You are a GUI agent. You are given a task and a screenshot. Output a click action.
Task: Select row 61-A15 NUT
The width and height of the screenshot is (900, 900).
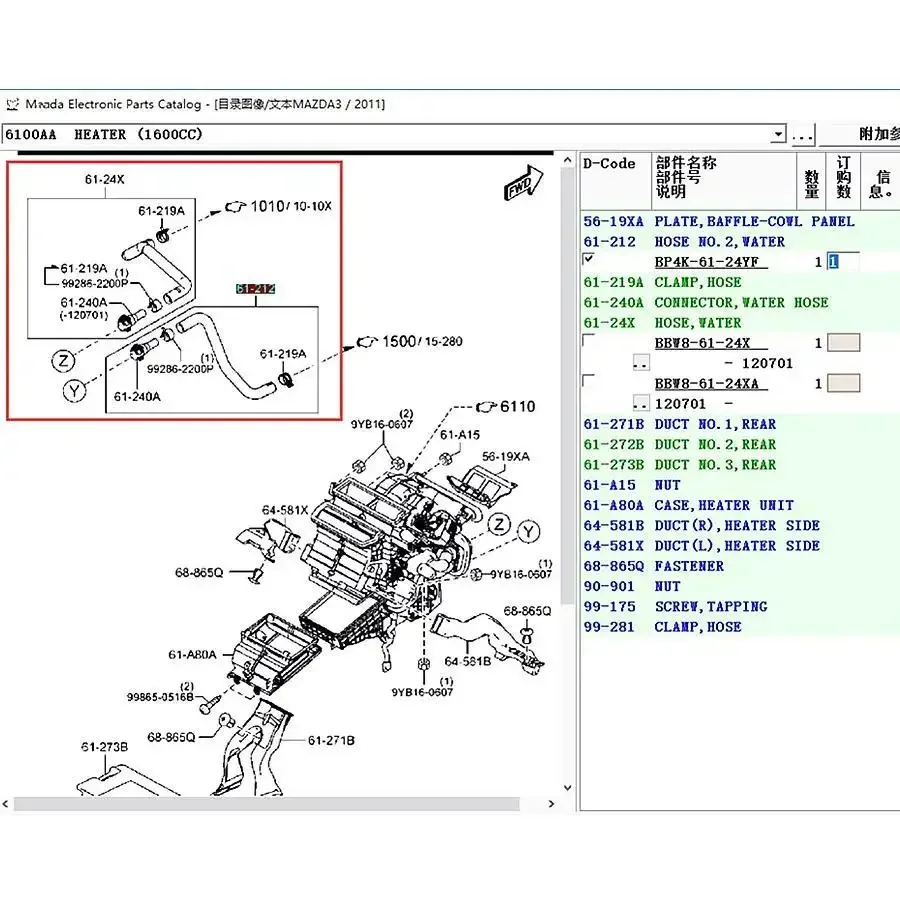[740, 485]
